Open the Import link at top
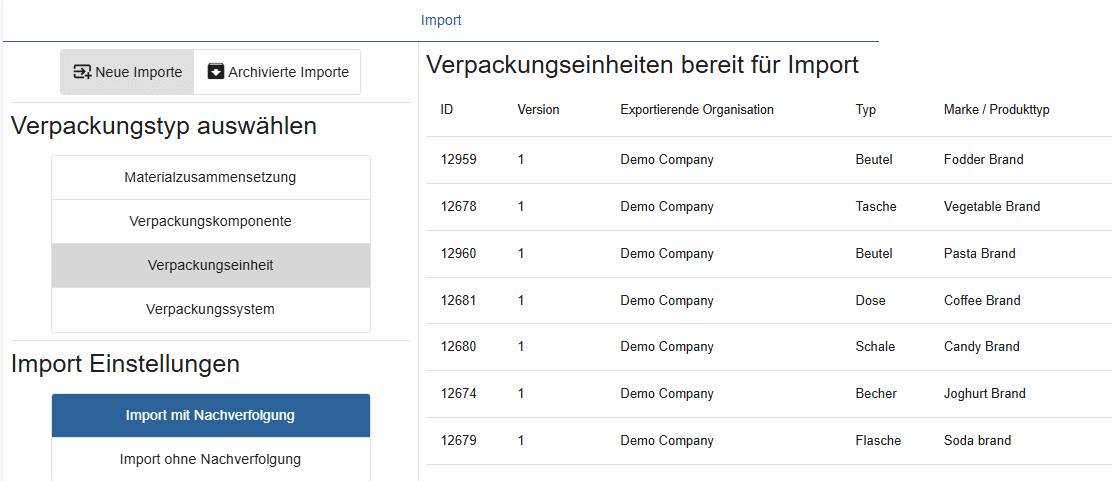 coord(441,20)
